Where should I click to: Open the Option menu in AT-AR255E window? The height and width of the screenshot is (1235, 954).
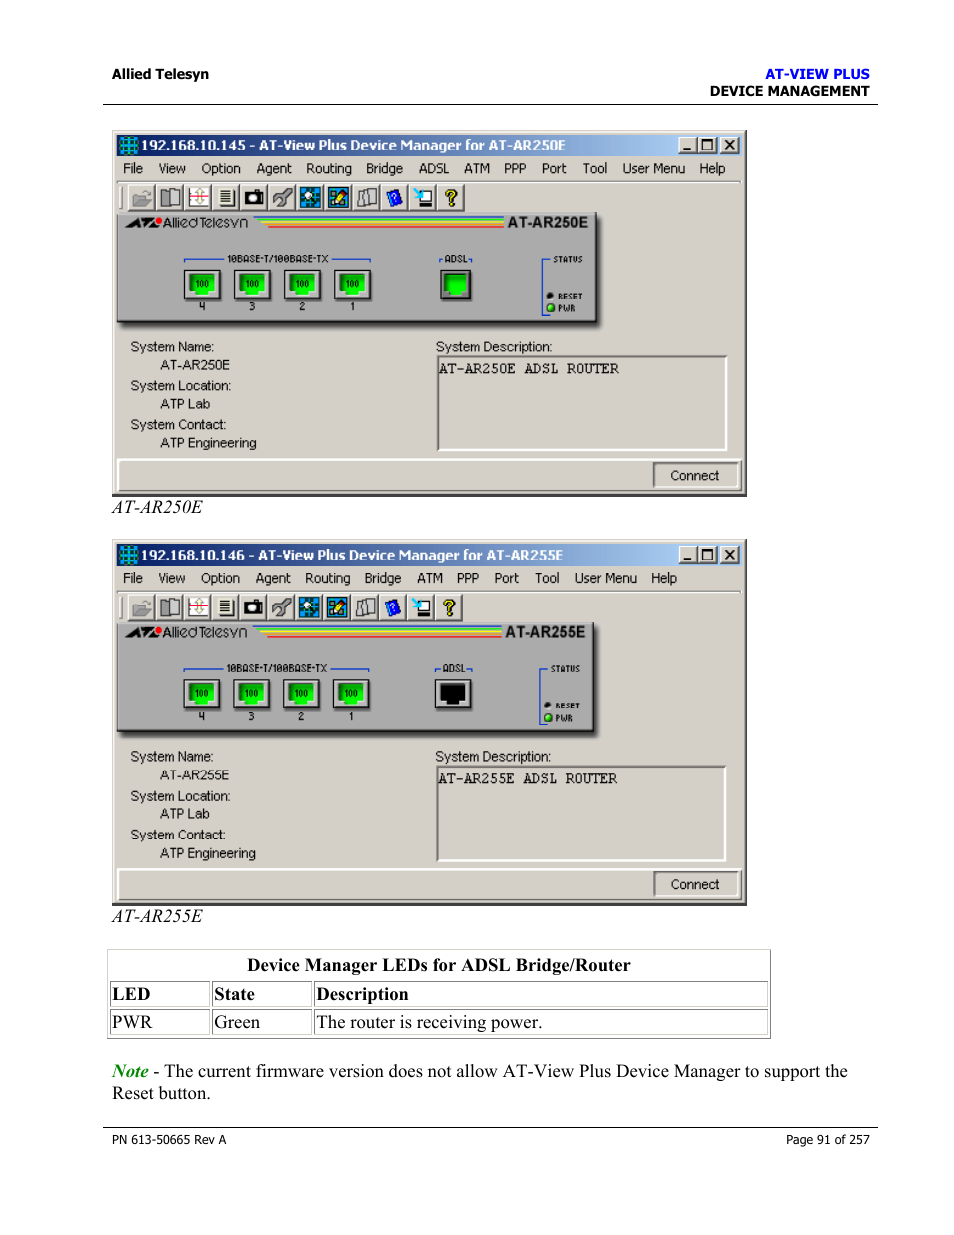220,579
